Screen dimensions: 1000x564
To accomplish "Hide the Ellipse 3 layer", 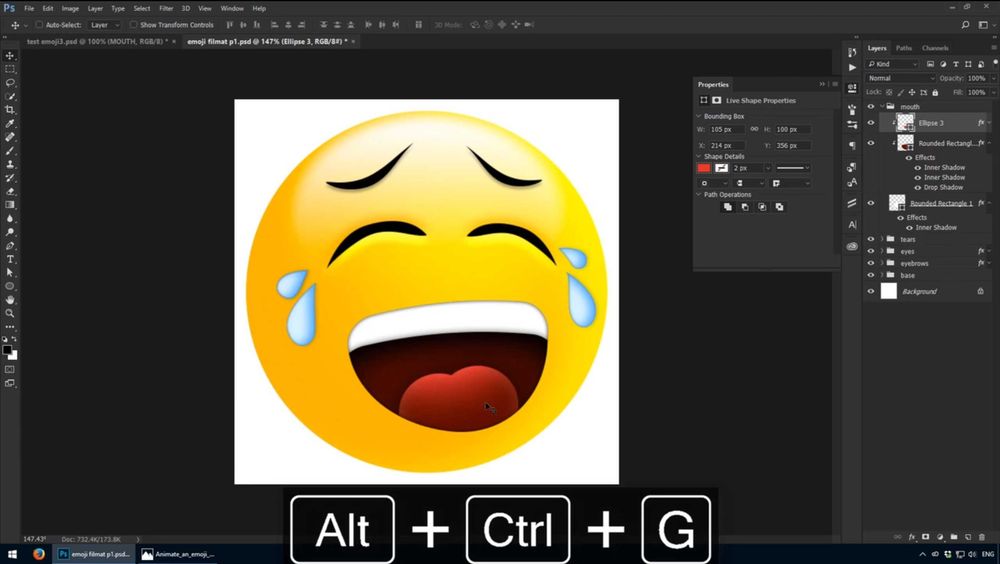I will coord(871,122).
